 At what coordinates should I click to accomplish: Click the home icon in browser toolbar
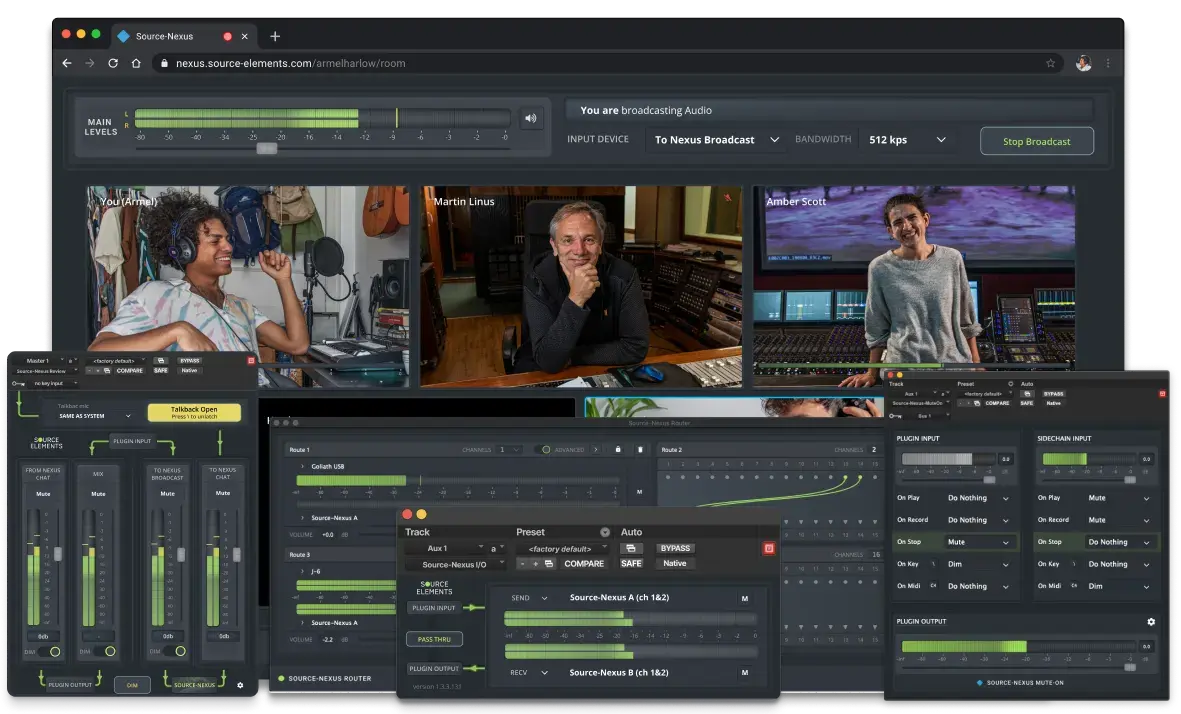pyautogui.click(x=136, y=63)
